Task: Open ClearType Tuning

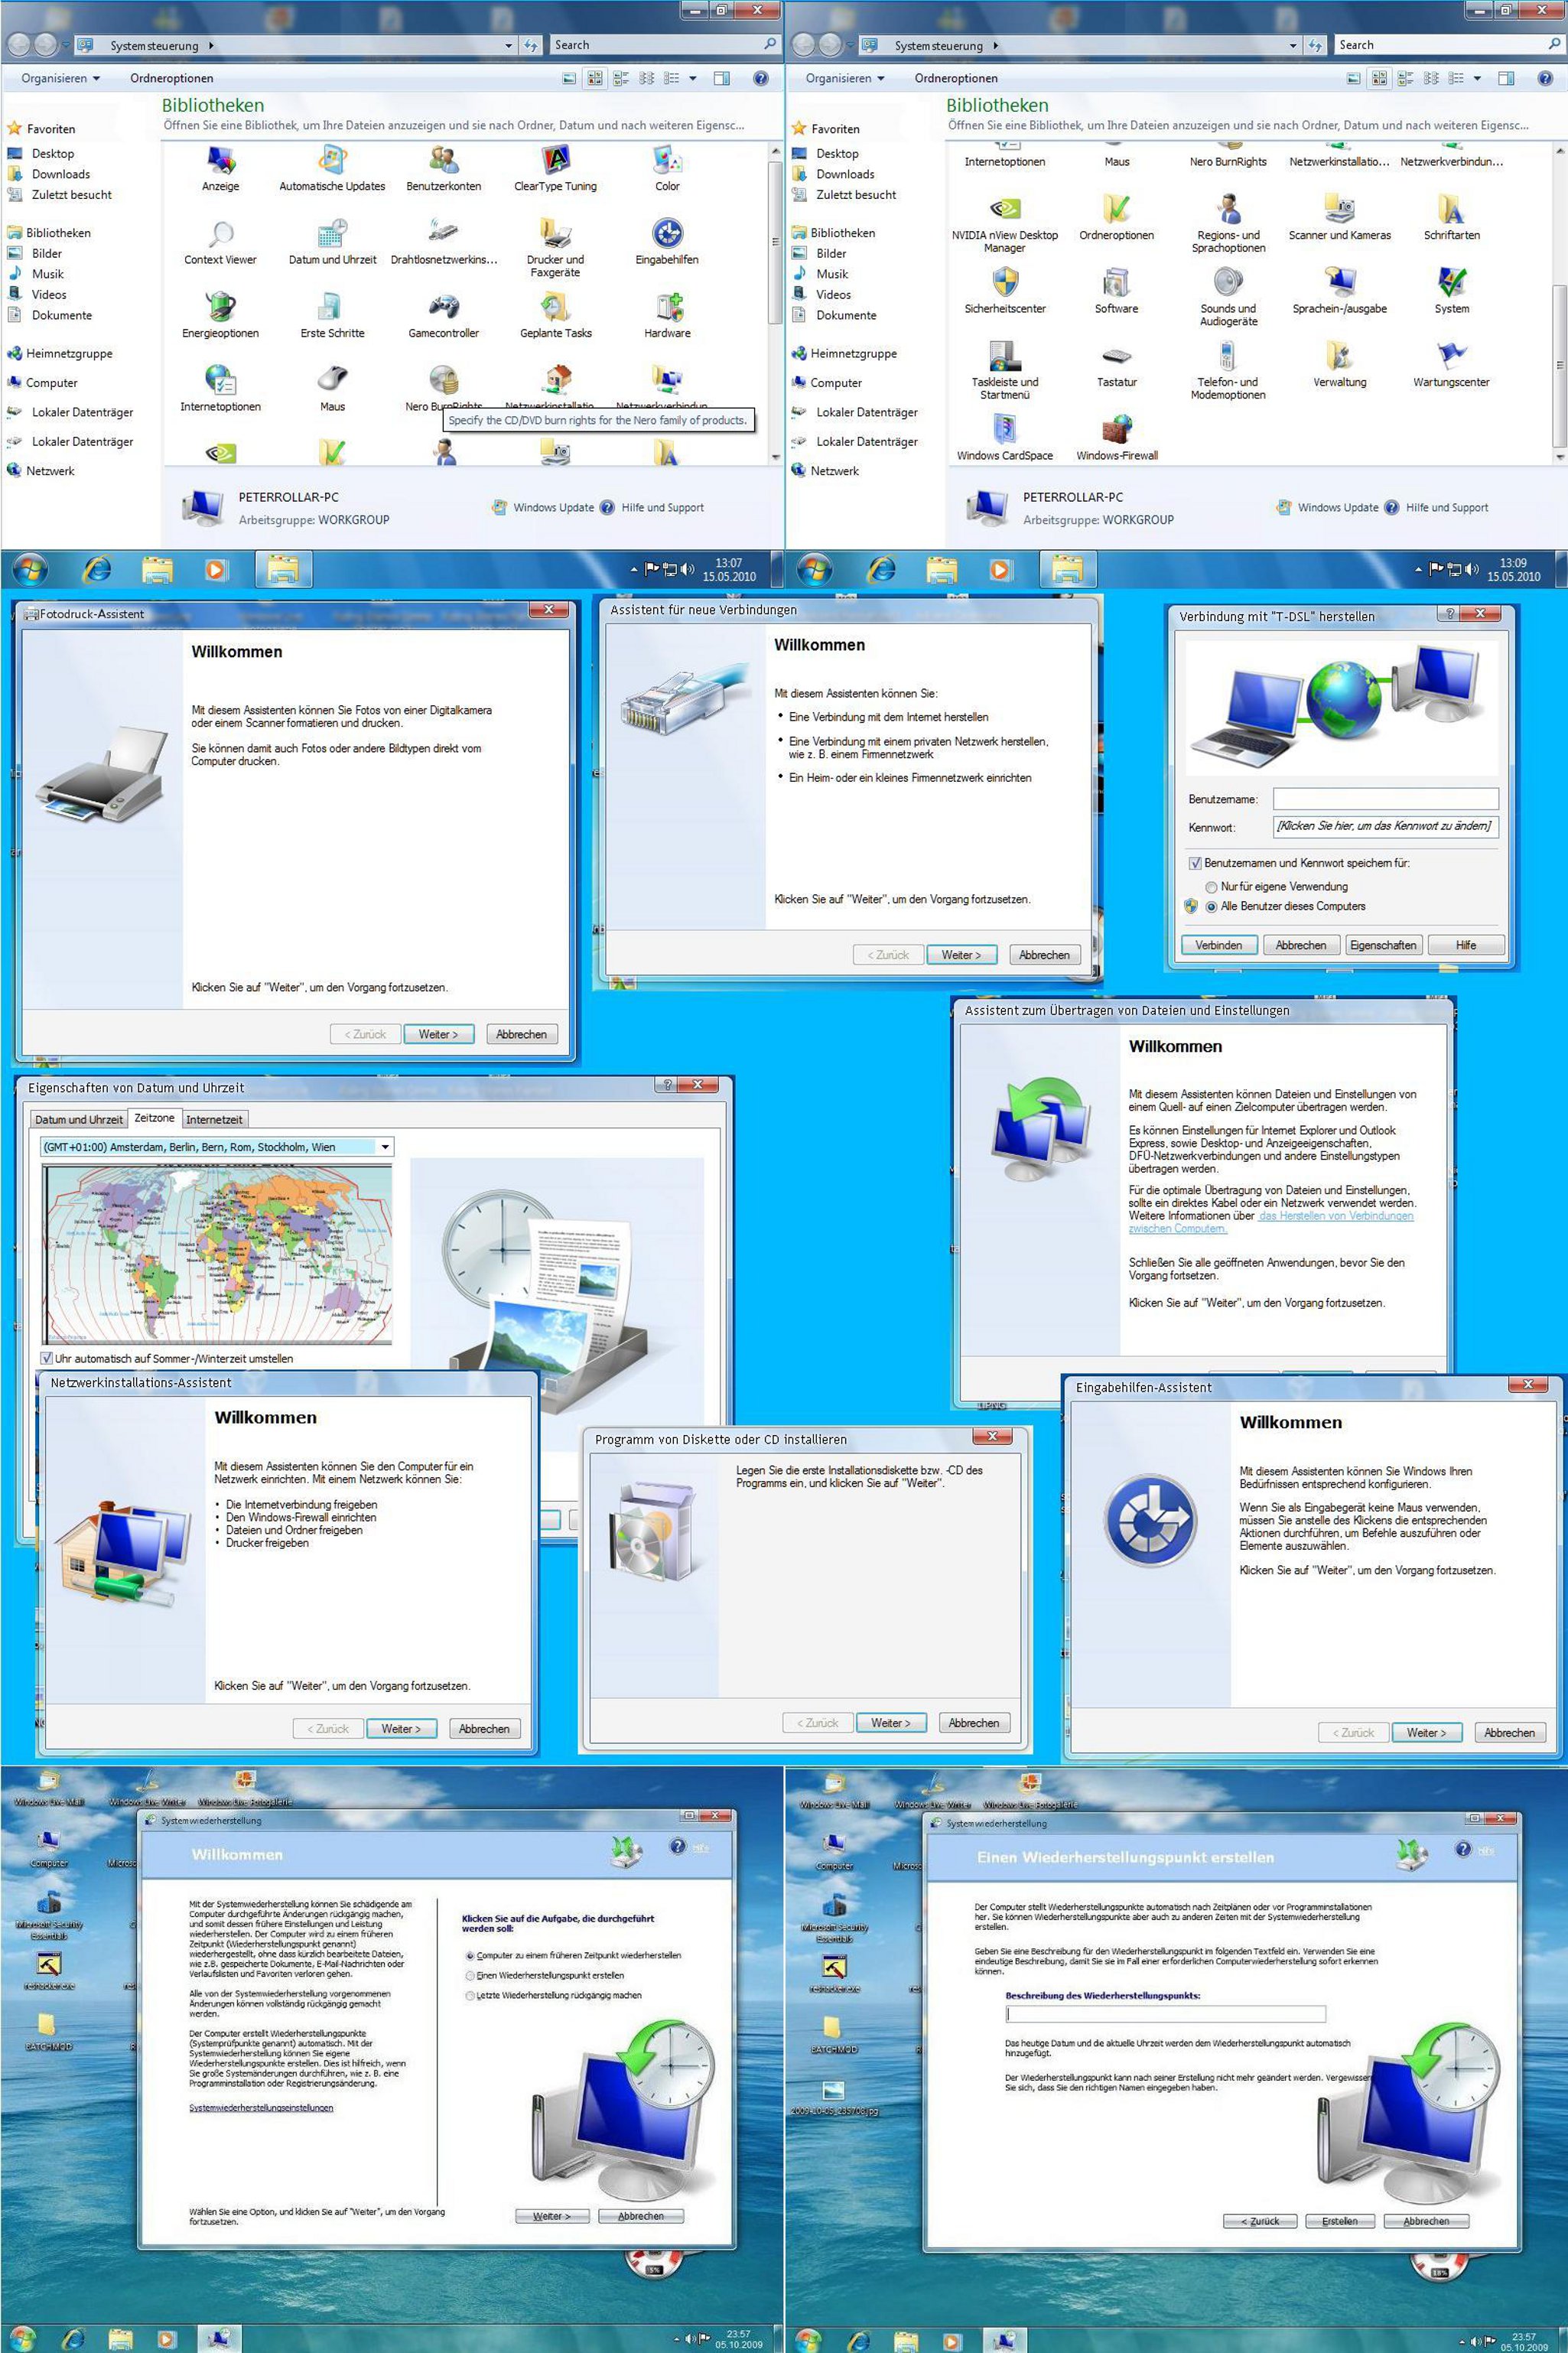Action: point(555,163)
